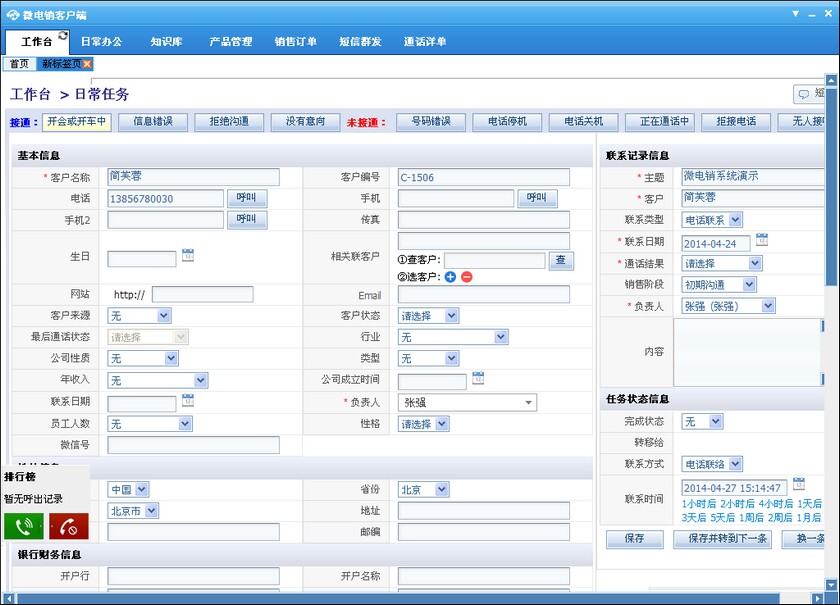Open the 通话详单 menu

[425, 41]
